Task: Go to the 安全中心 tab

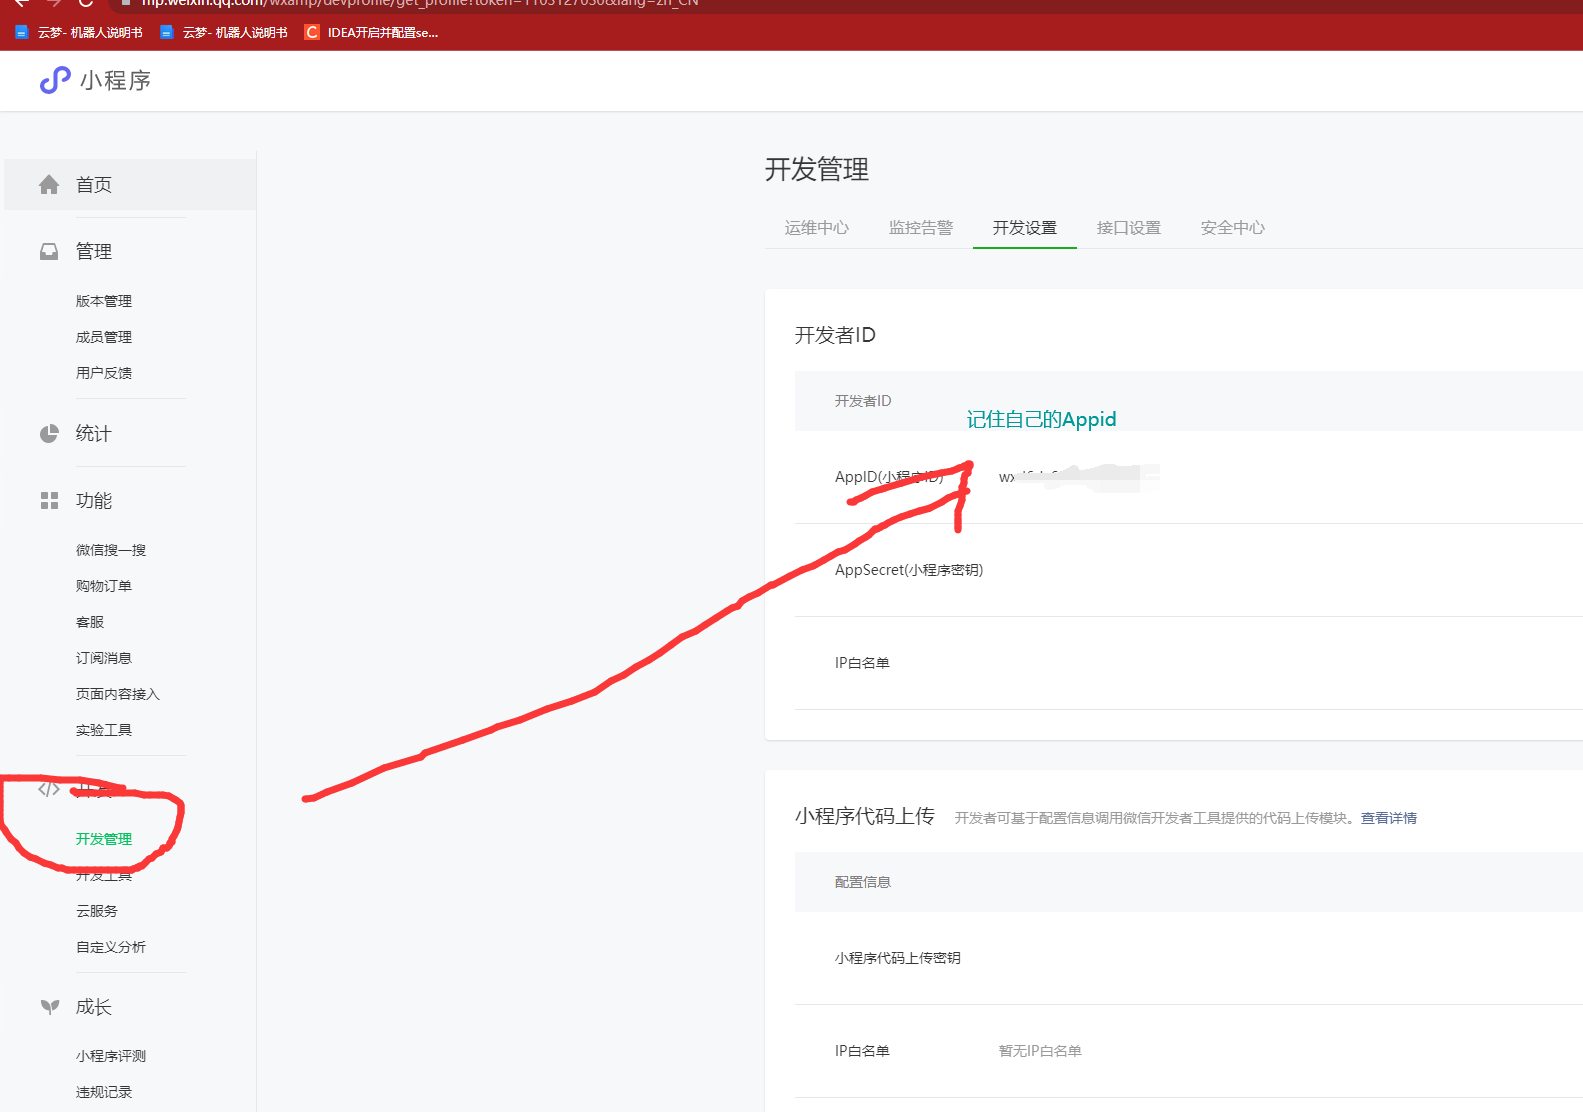Action: 1232,228
